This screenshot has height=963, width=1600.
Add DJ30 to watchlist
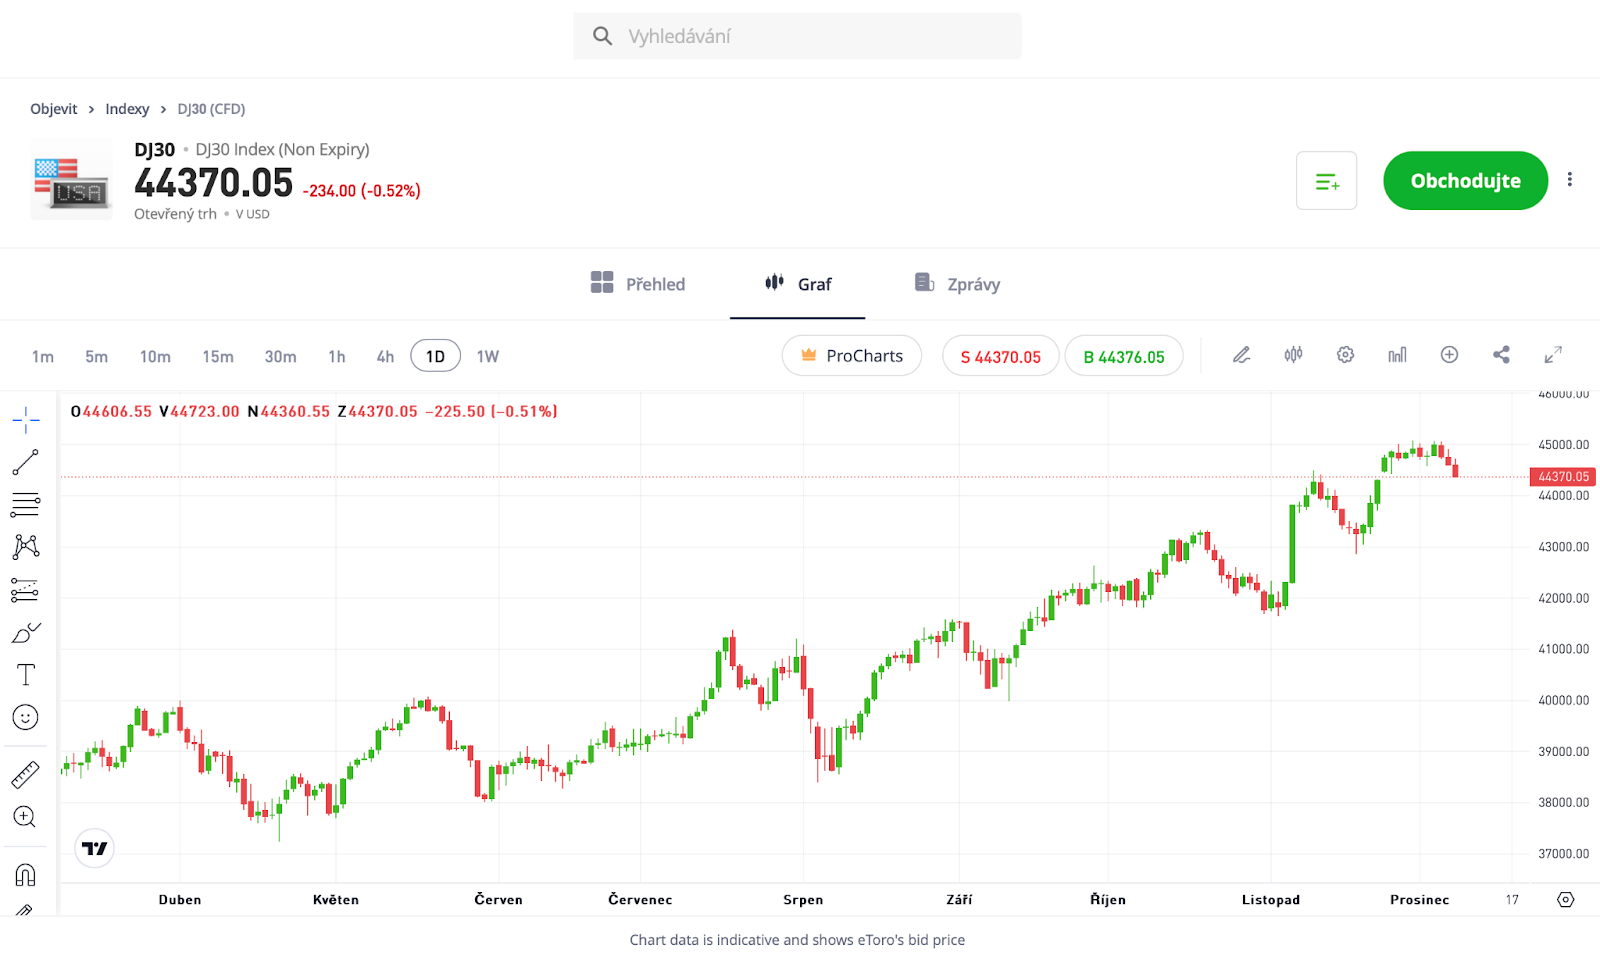pos(1327,181)
